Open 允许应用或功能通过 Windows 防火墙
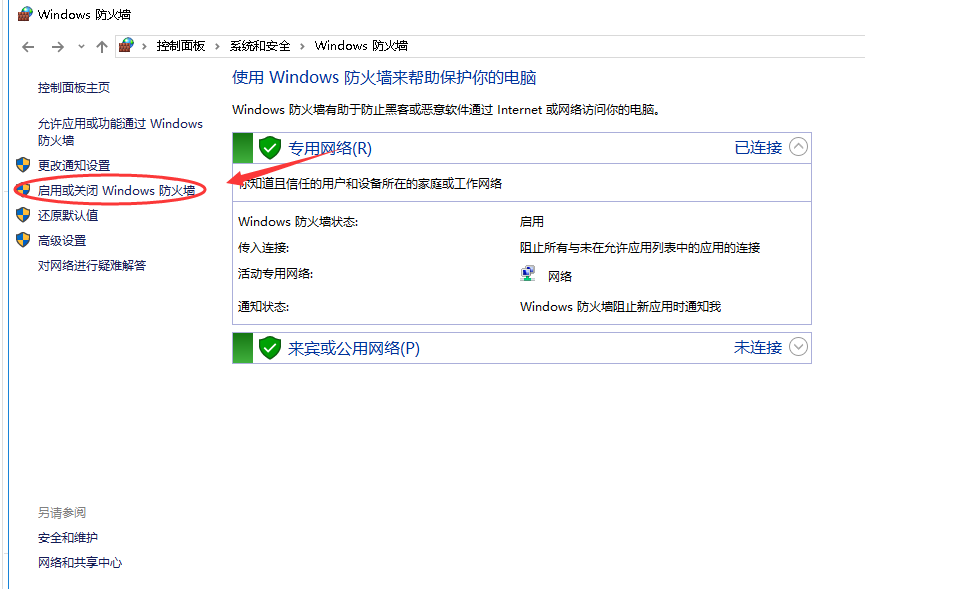The height and width of the screenshot is (589, 960). [120, 132]
